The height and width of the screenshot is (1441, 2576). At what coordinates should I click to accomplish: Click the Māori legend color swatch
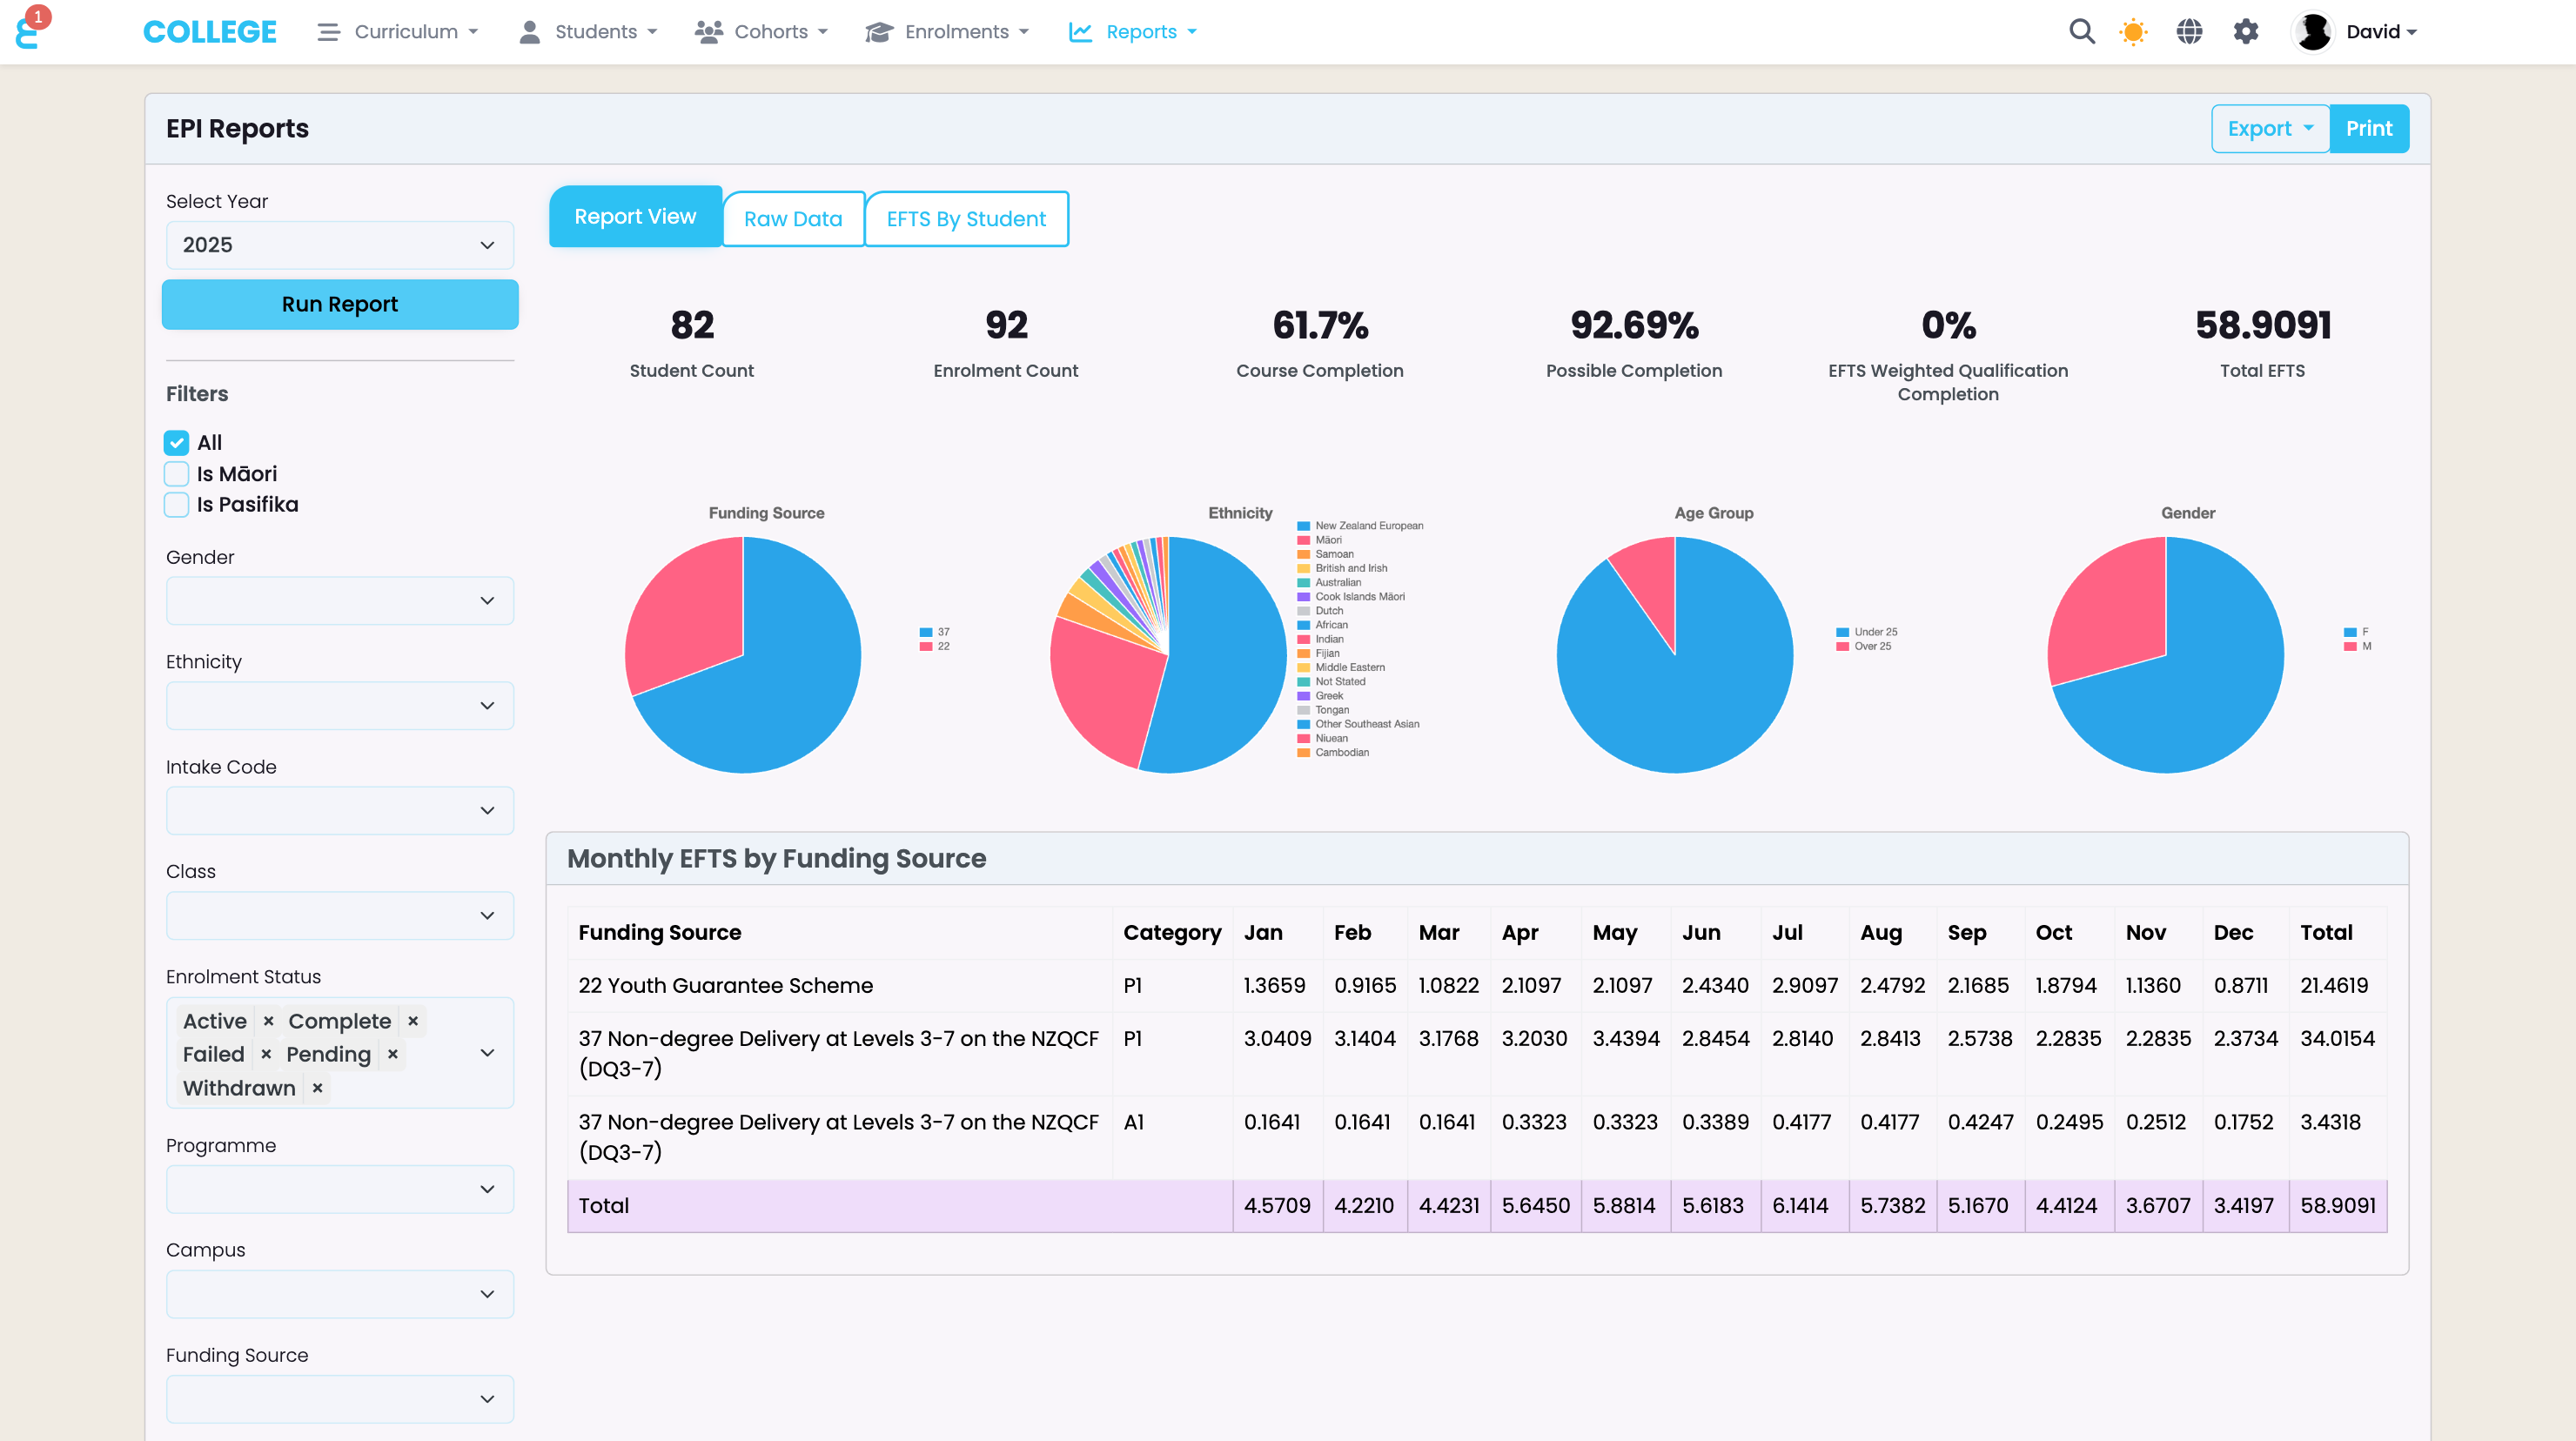tap(1303, 540)
